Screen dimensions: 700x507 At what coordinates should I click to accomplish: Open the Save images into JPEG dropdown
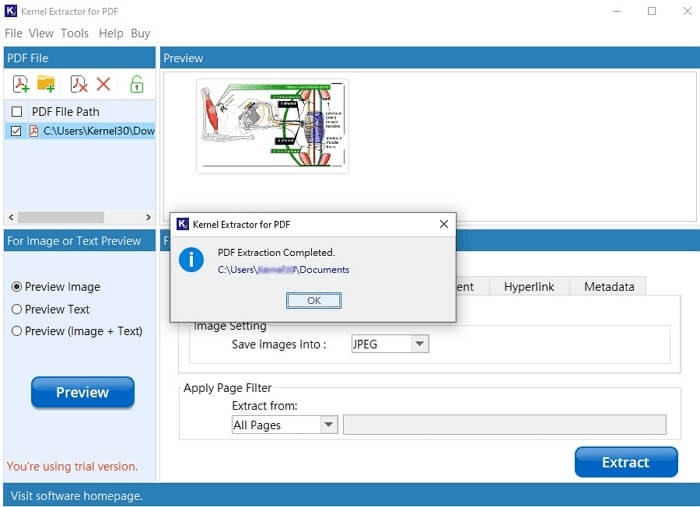tap(390, 344)
